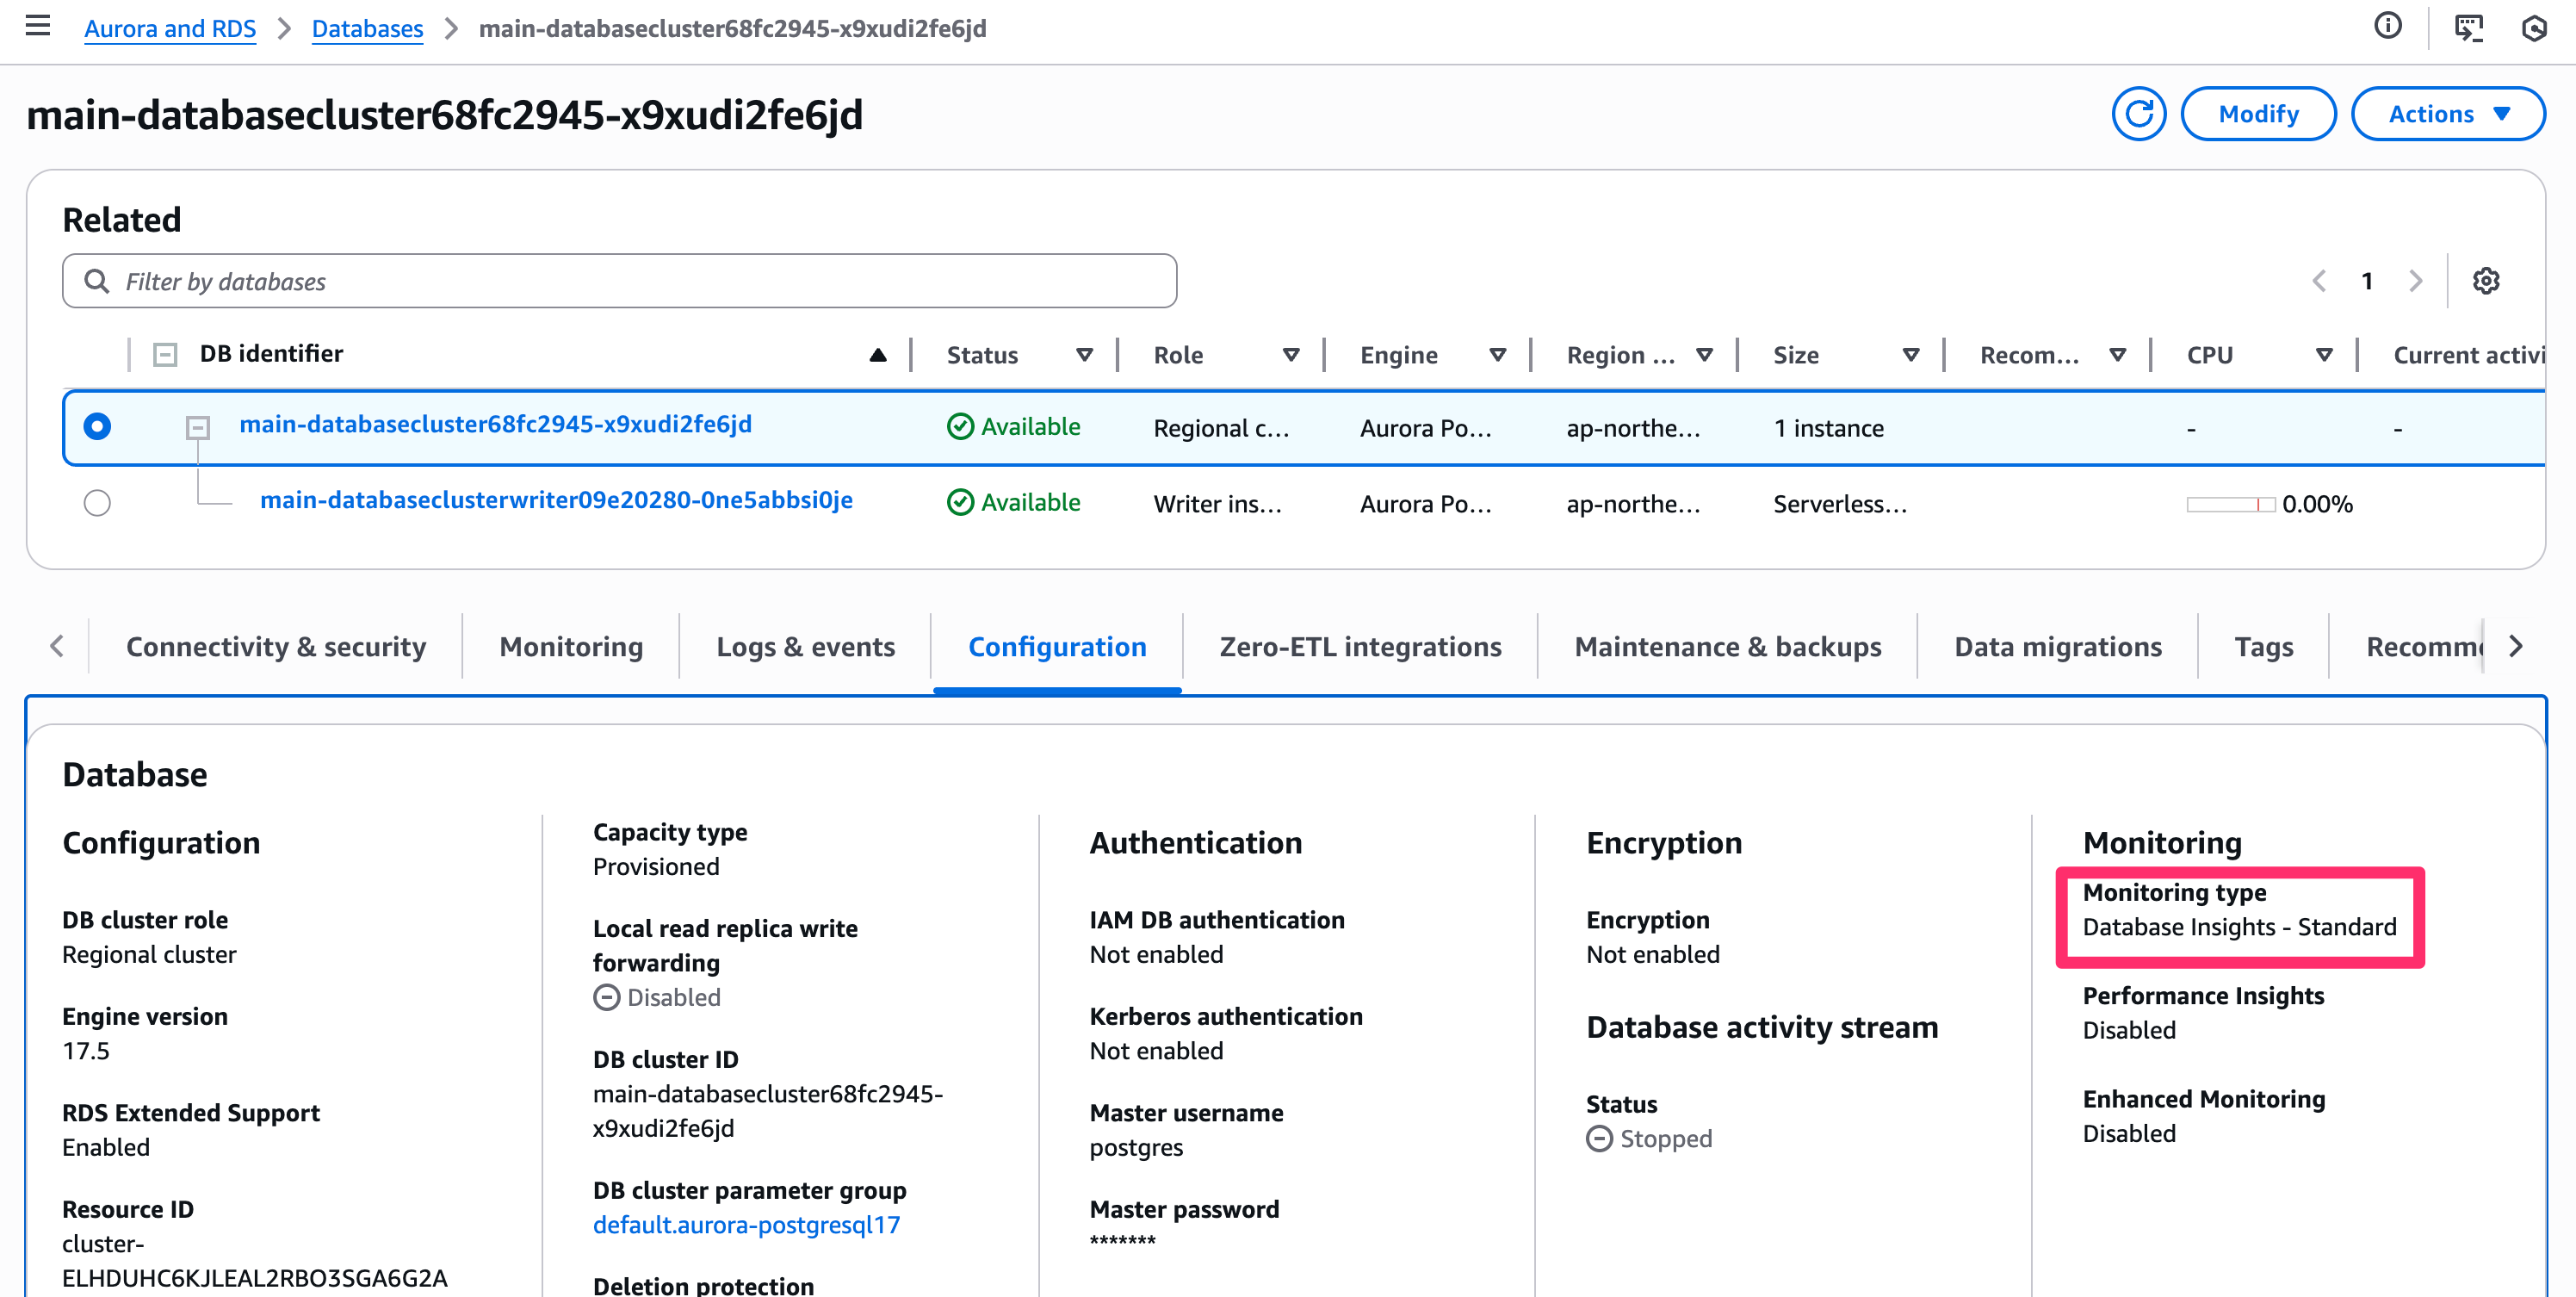Open the hamburger navigation menu
The width and height of the screenshot is (2576, 1297).
coord(38,27)
